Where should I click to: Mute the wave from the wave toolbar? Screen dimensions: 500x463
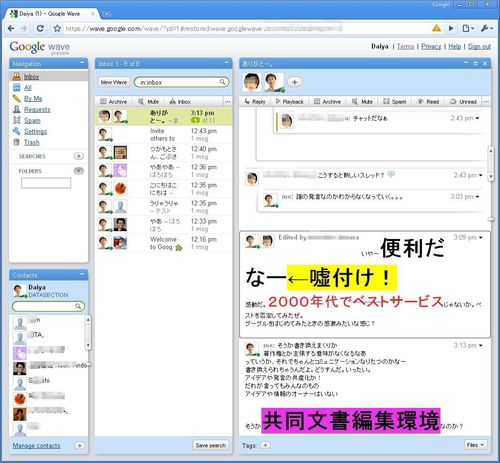coord(362,101)
